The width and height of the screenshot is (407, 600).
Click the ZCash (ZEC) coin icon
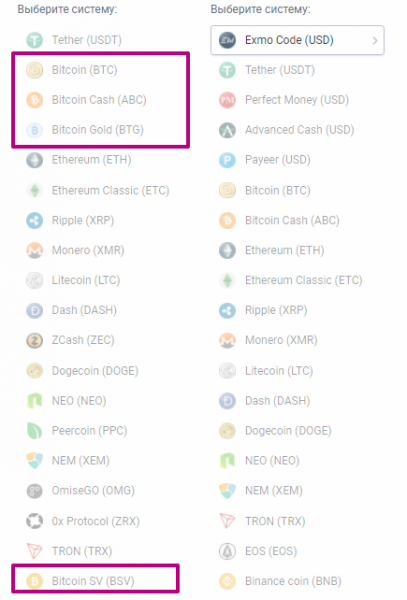tap(34, 340)
